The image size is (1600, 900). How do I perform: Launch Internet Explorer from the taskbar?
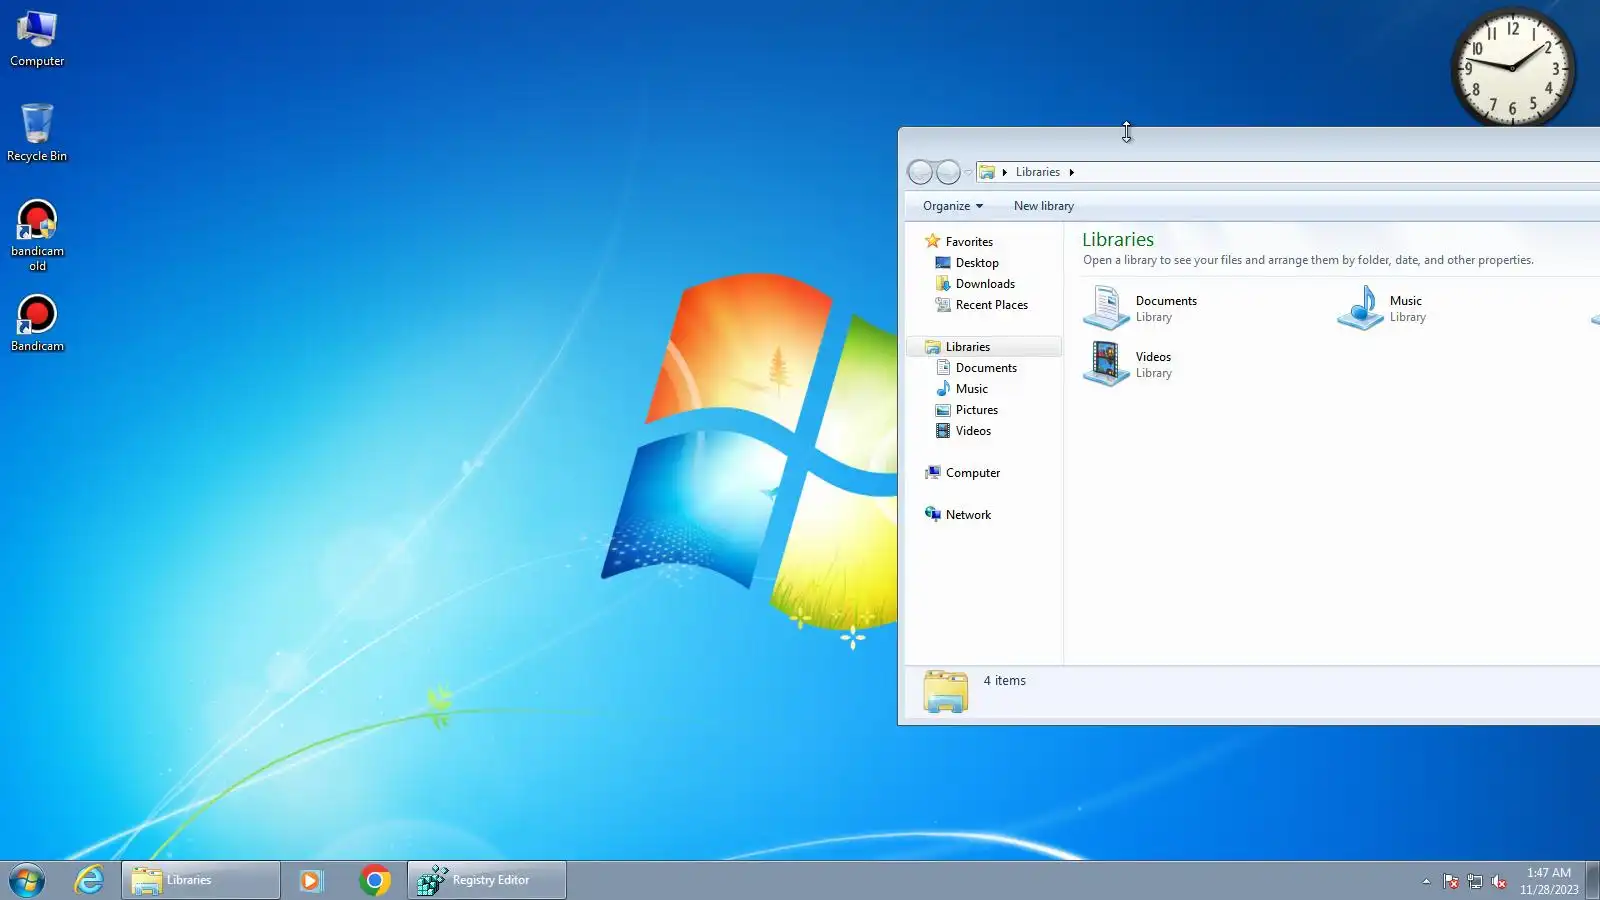click(x=89, y=880)
